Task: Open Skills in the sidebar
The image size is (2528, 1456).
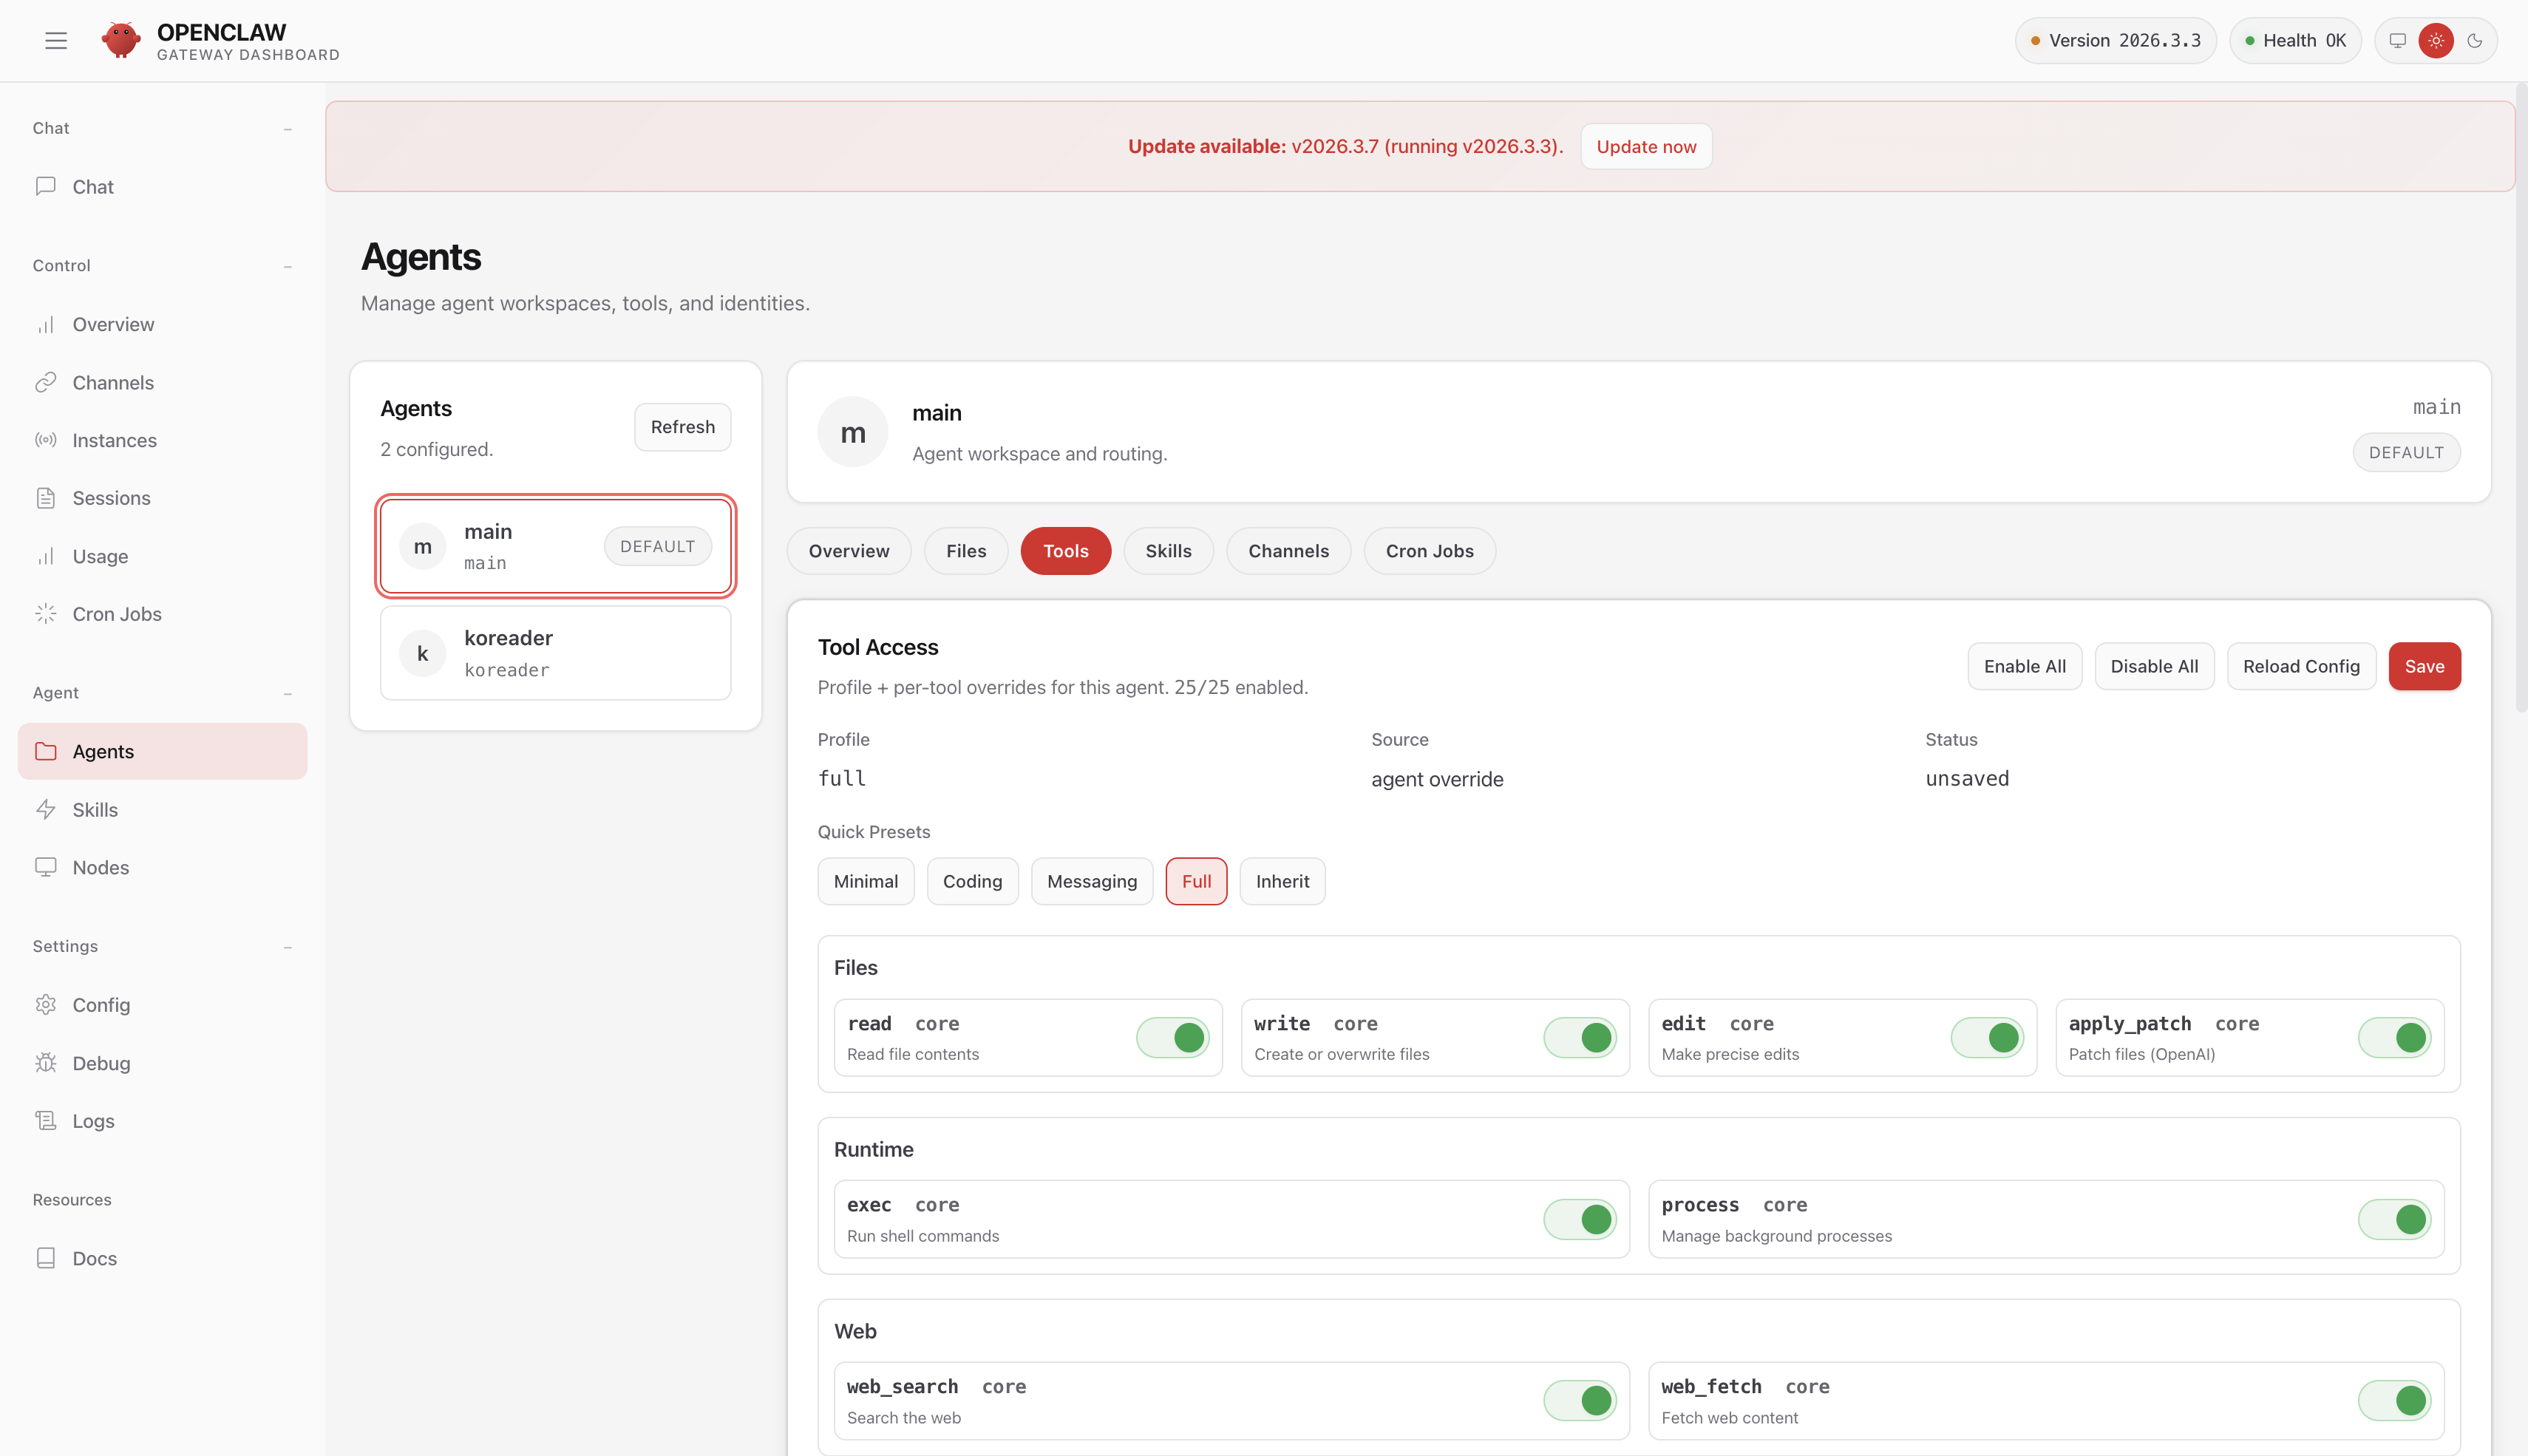Action: click(95, 809)
